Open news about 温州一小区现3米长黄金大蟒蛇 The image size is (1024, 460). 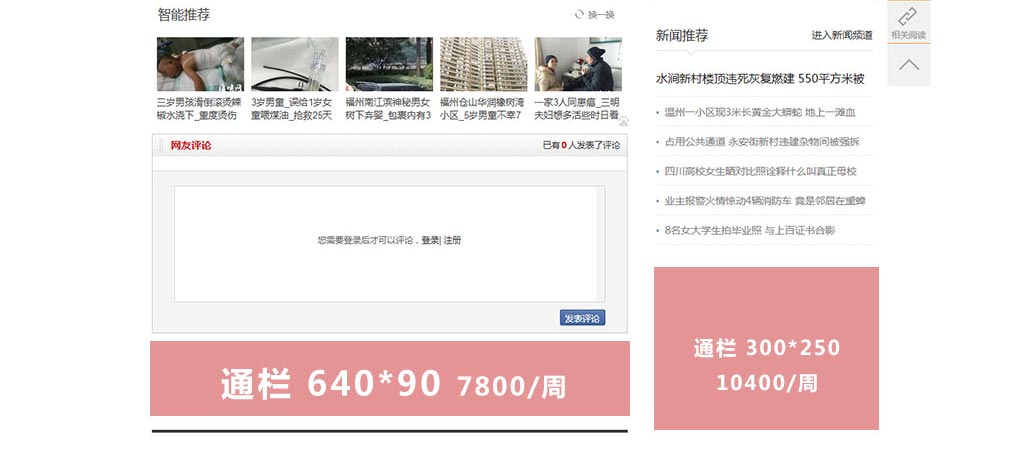[760, 113]
